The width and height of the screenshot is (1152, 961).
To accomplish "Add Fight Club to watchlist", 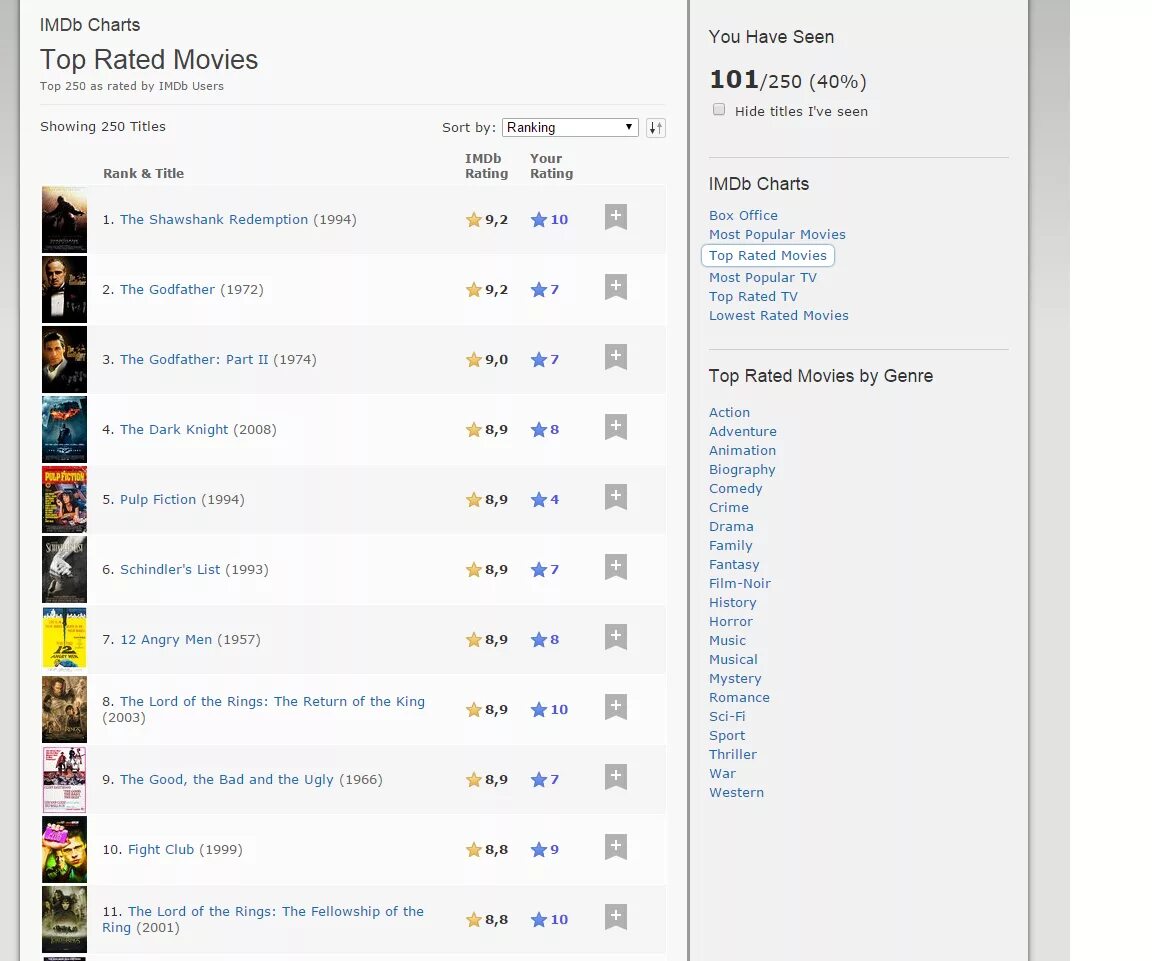I will click(x=616, y=846).
